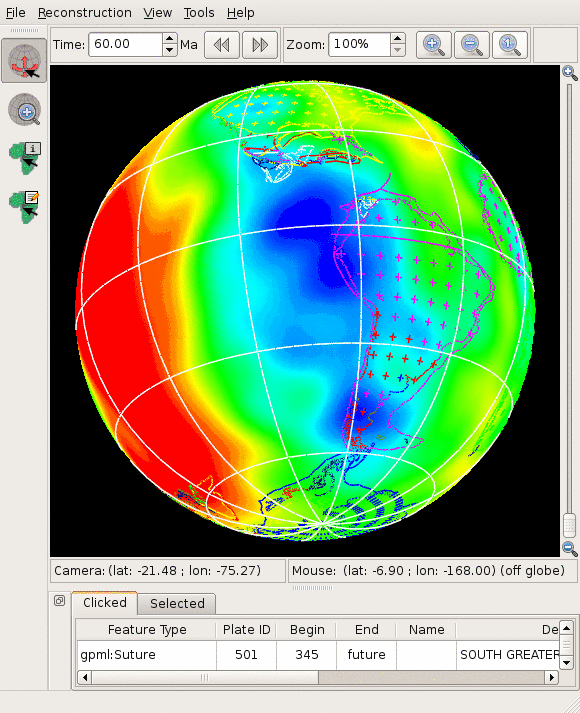The image size is (580, 713).
Task: Click the Zoom Out toolbar button
Action: click(x=471, y=45)
